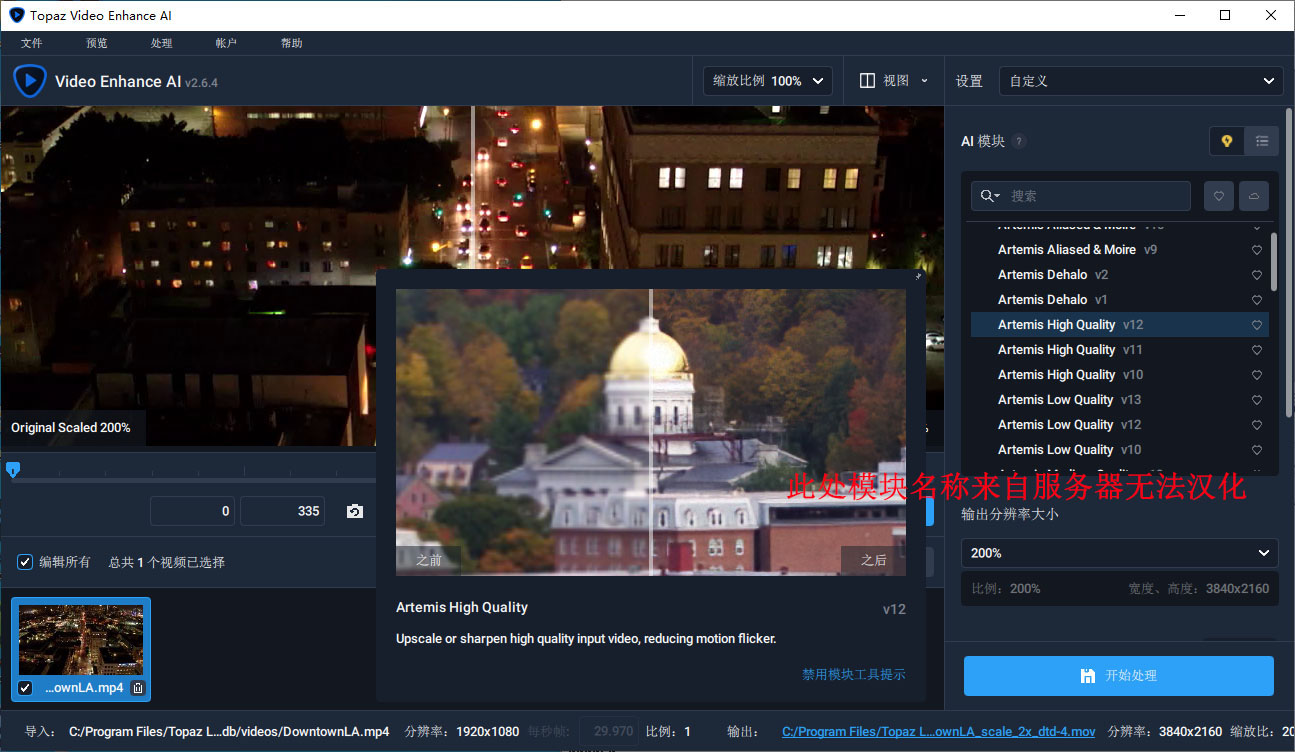Pin the model tooltip popup using pin icon
This screenshot has width=1295, height=752.
[x=917, y=276]
